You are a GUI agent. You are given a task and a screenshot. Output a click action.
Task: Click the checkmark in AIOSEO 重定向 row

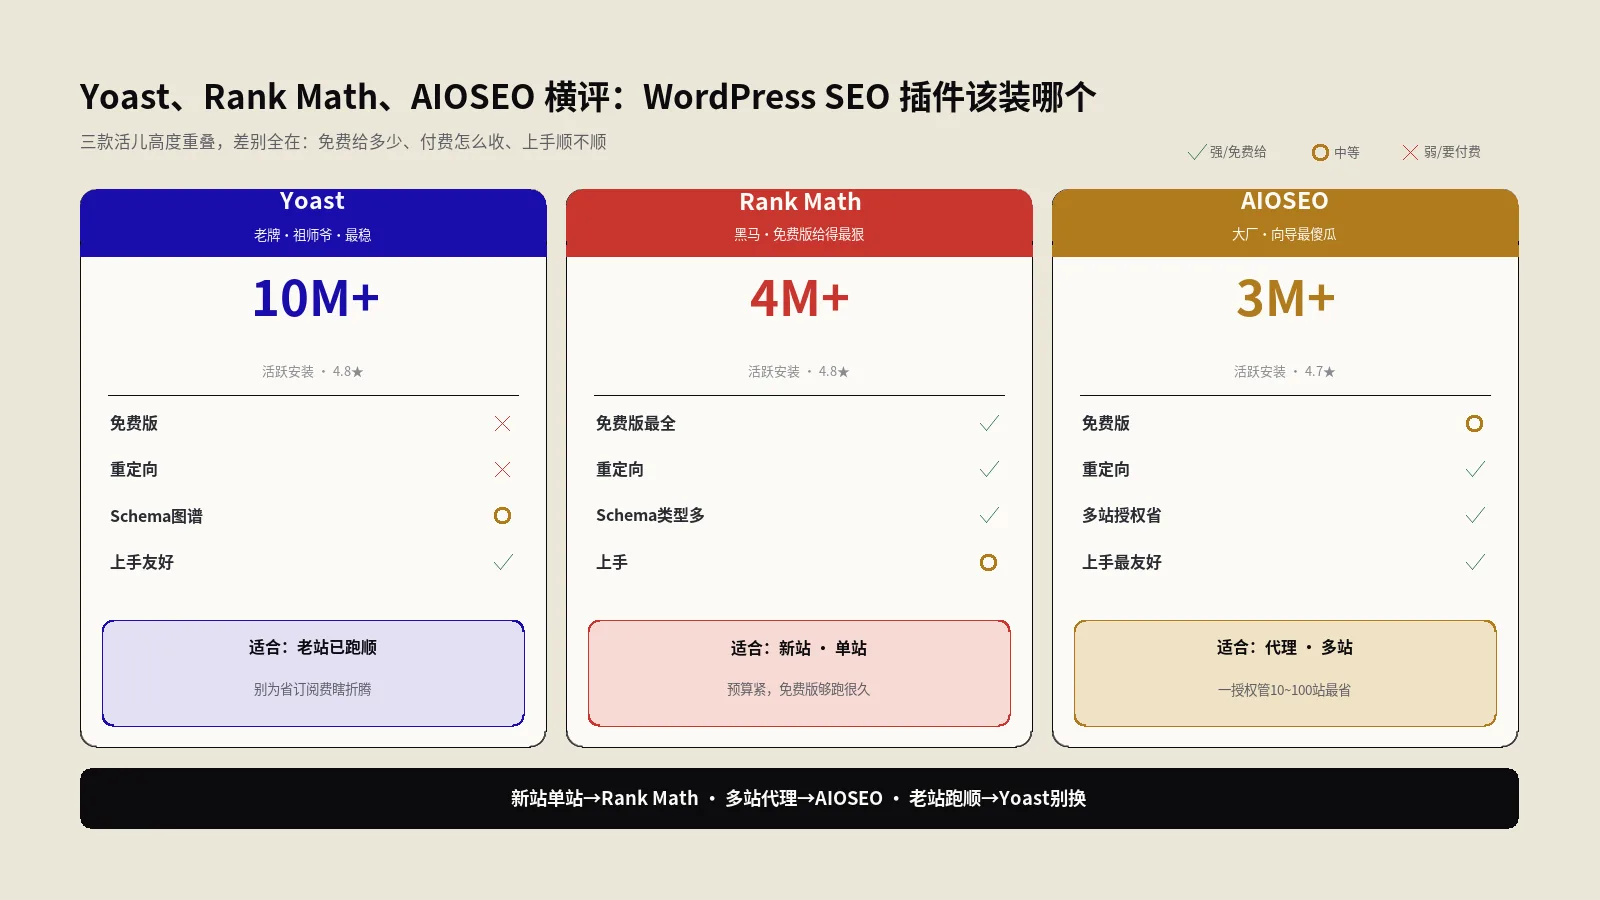[1475, 470]
